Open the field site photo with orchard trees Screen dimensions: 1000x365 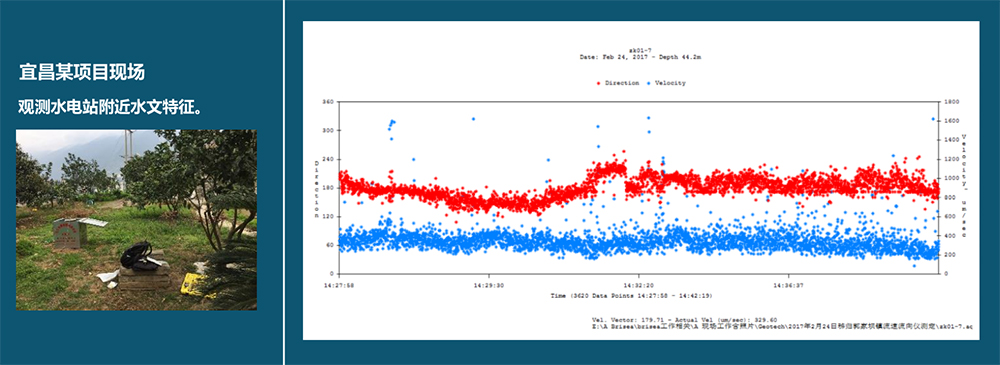(136, 220)
